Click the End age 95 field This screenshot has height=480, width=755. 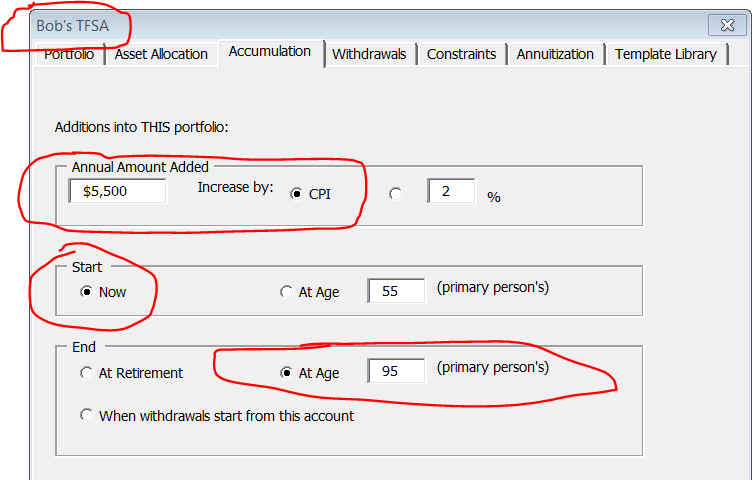click(x=396, y=371)
